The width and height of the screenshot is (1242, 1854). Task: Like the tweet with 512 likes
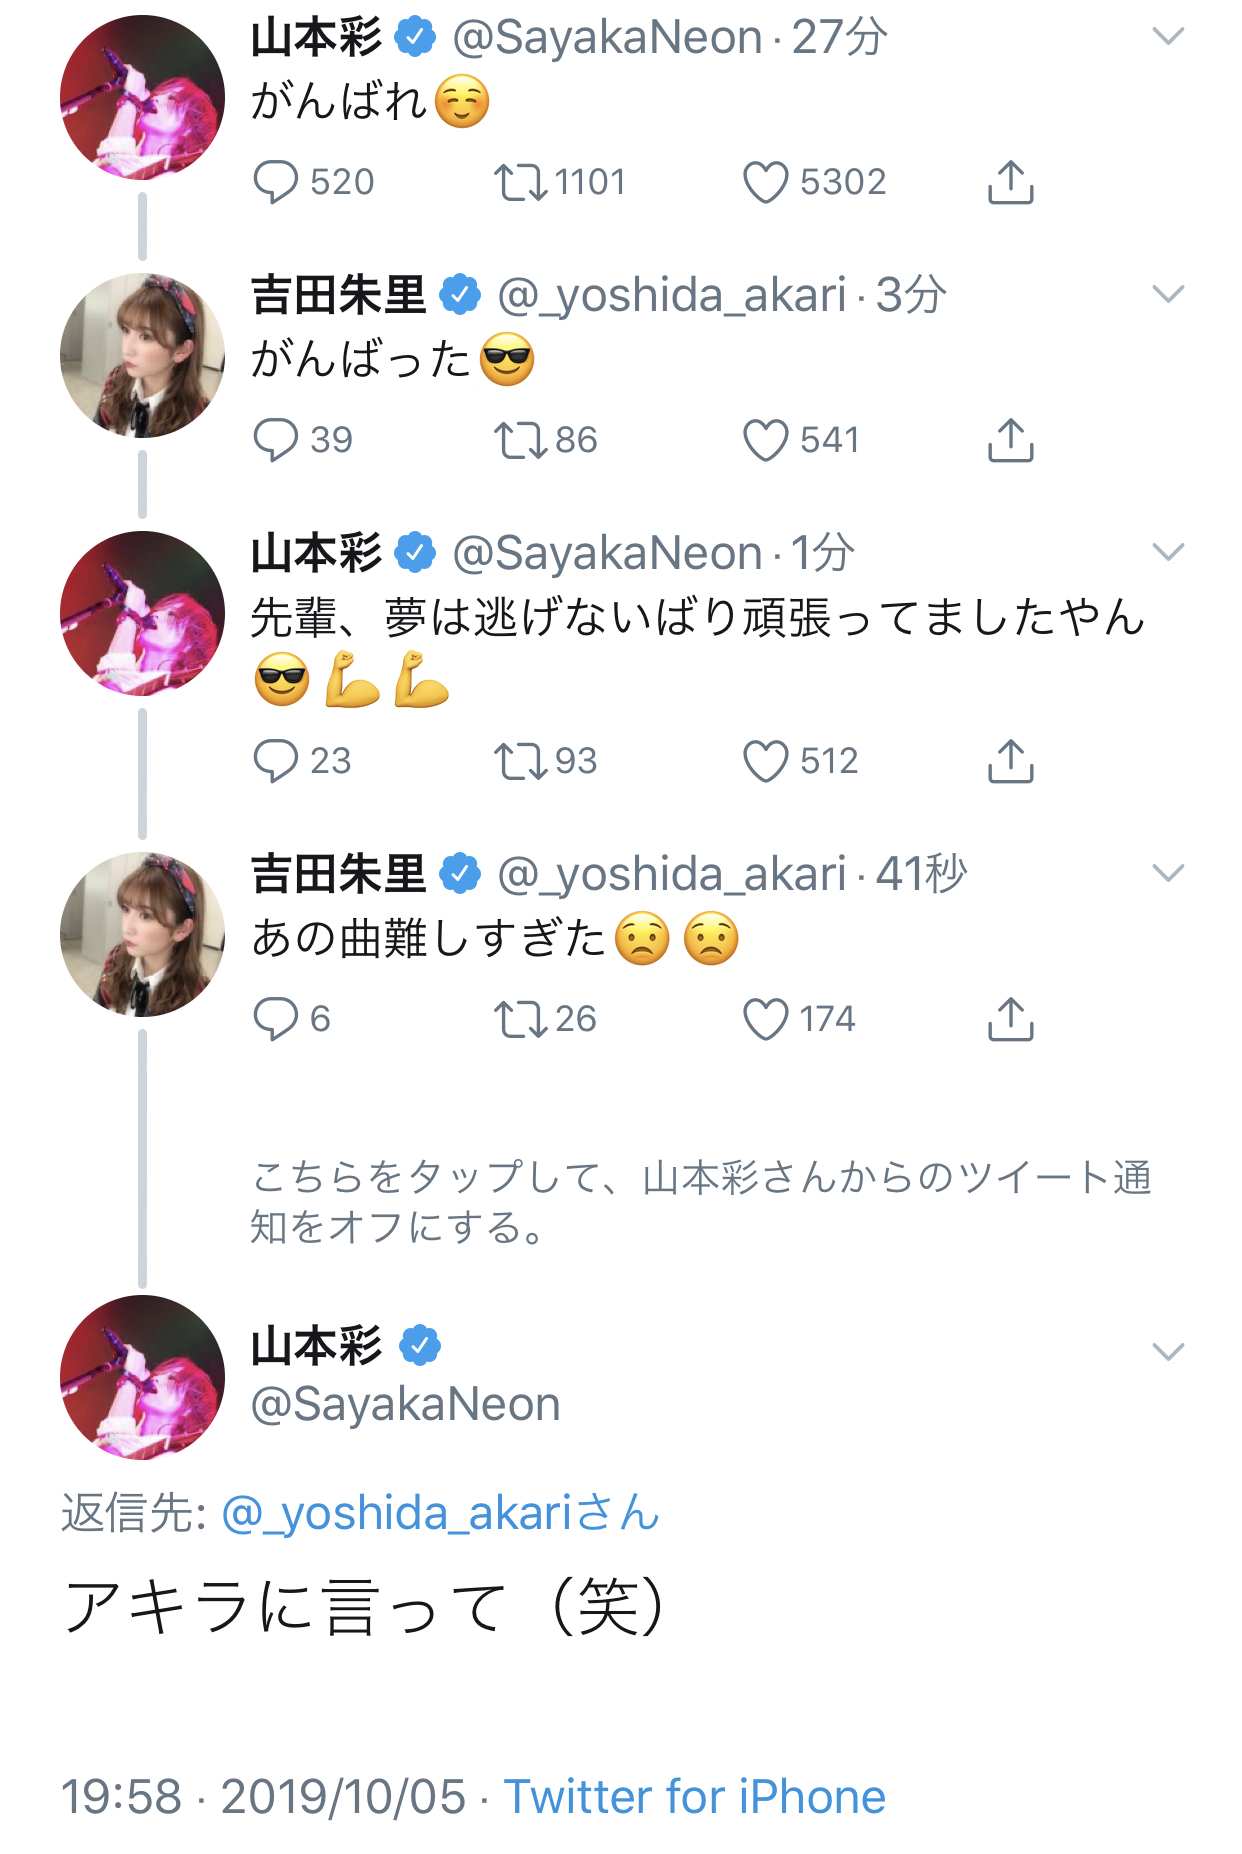(765, 761)
